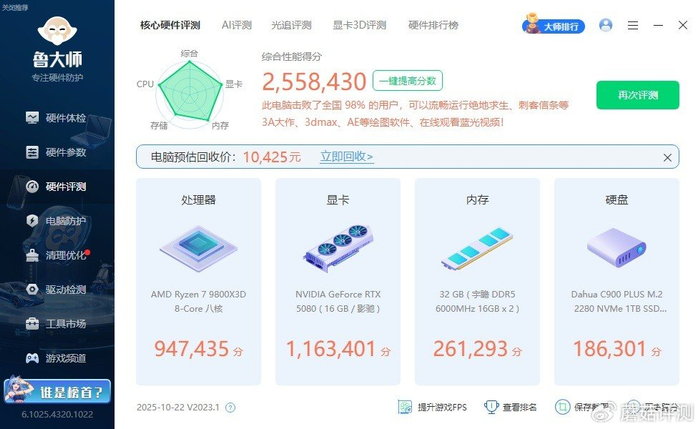Open 硬件体检 in the sidebar
700x429 pixels.
pyautogui.click(x=56, y=118)
